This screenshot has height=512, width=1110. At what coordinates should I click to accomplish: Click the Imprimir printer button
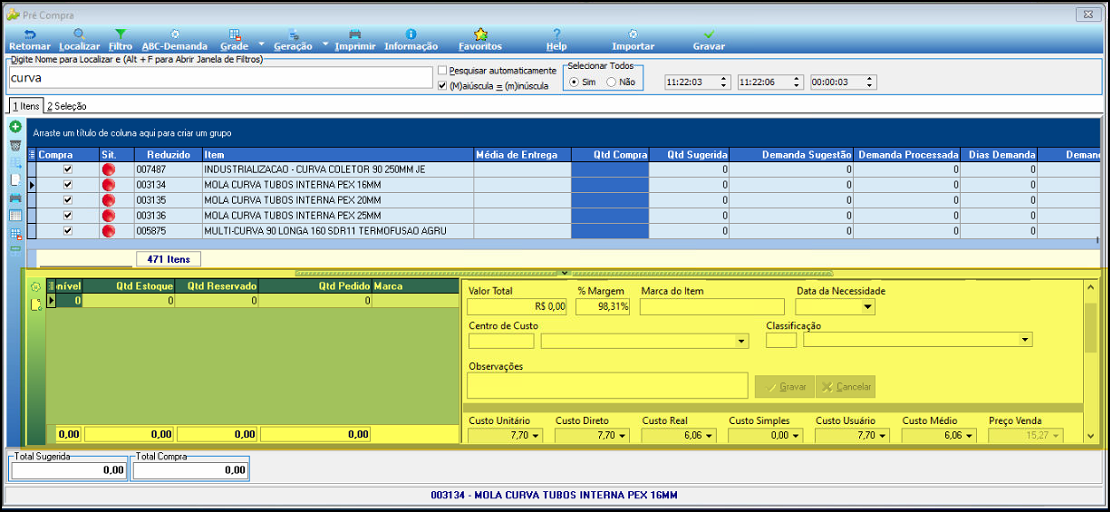(355, 40)
